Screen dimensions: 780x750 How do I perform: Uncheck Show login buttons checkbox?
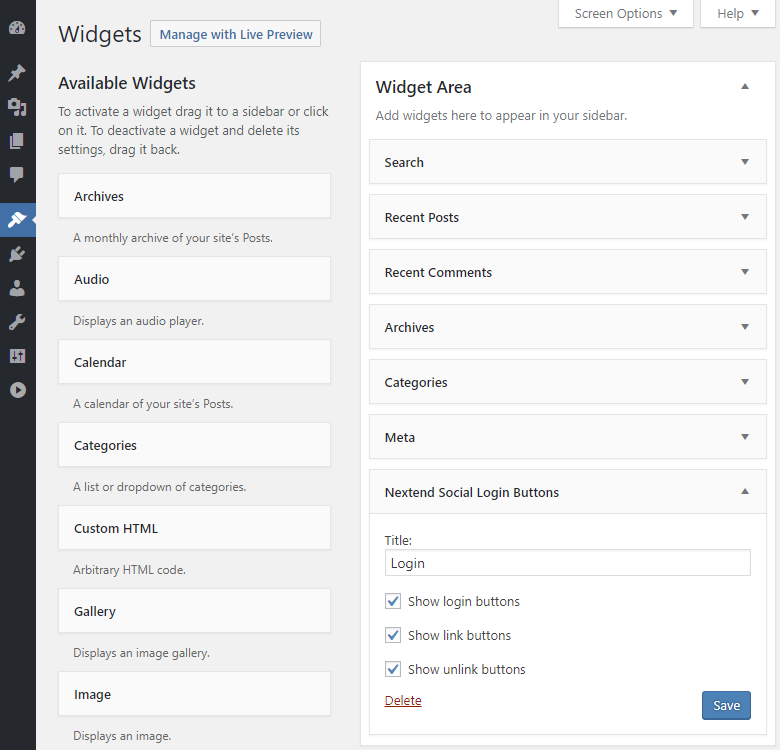point(393,602)
